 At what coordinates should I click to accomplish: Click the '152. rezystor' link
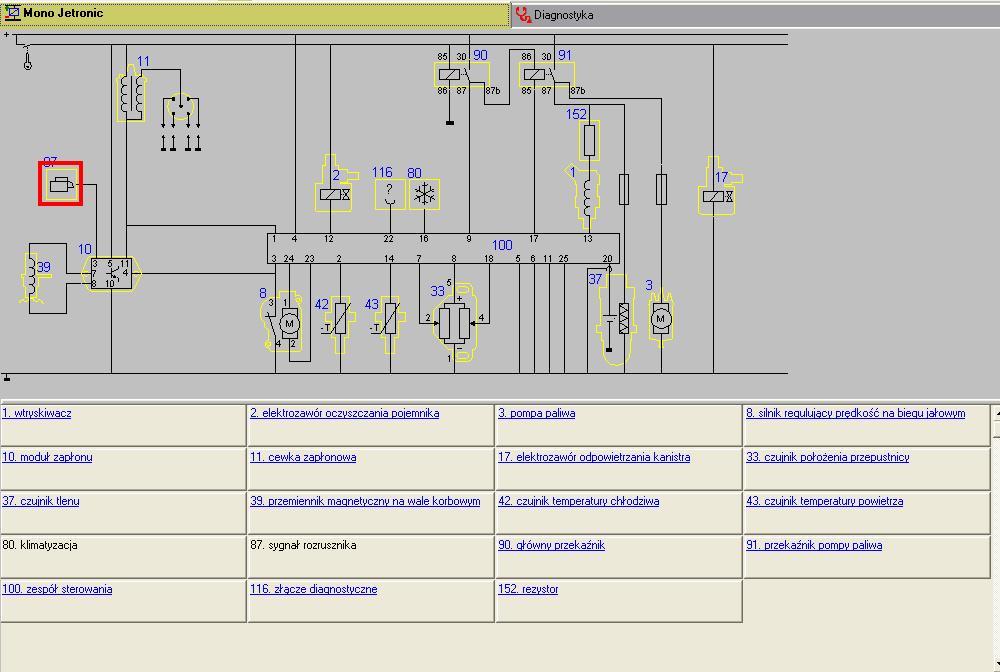pyautogui.click(x=528, y=589)
